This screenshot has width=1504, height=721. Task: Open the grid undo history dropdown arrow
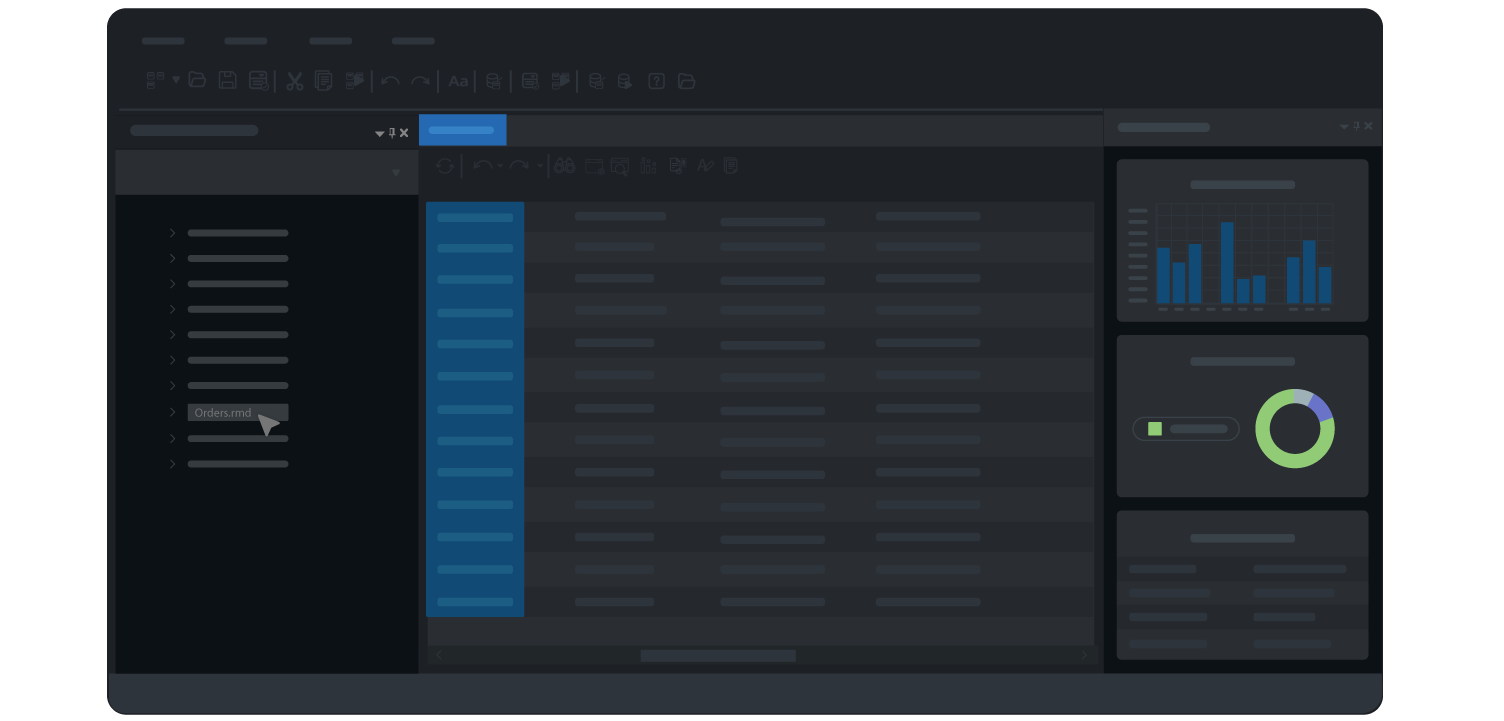499,166
